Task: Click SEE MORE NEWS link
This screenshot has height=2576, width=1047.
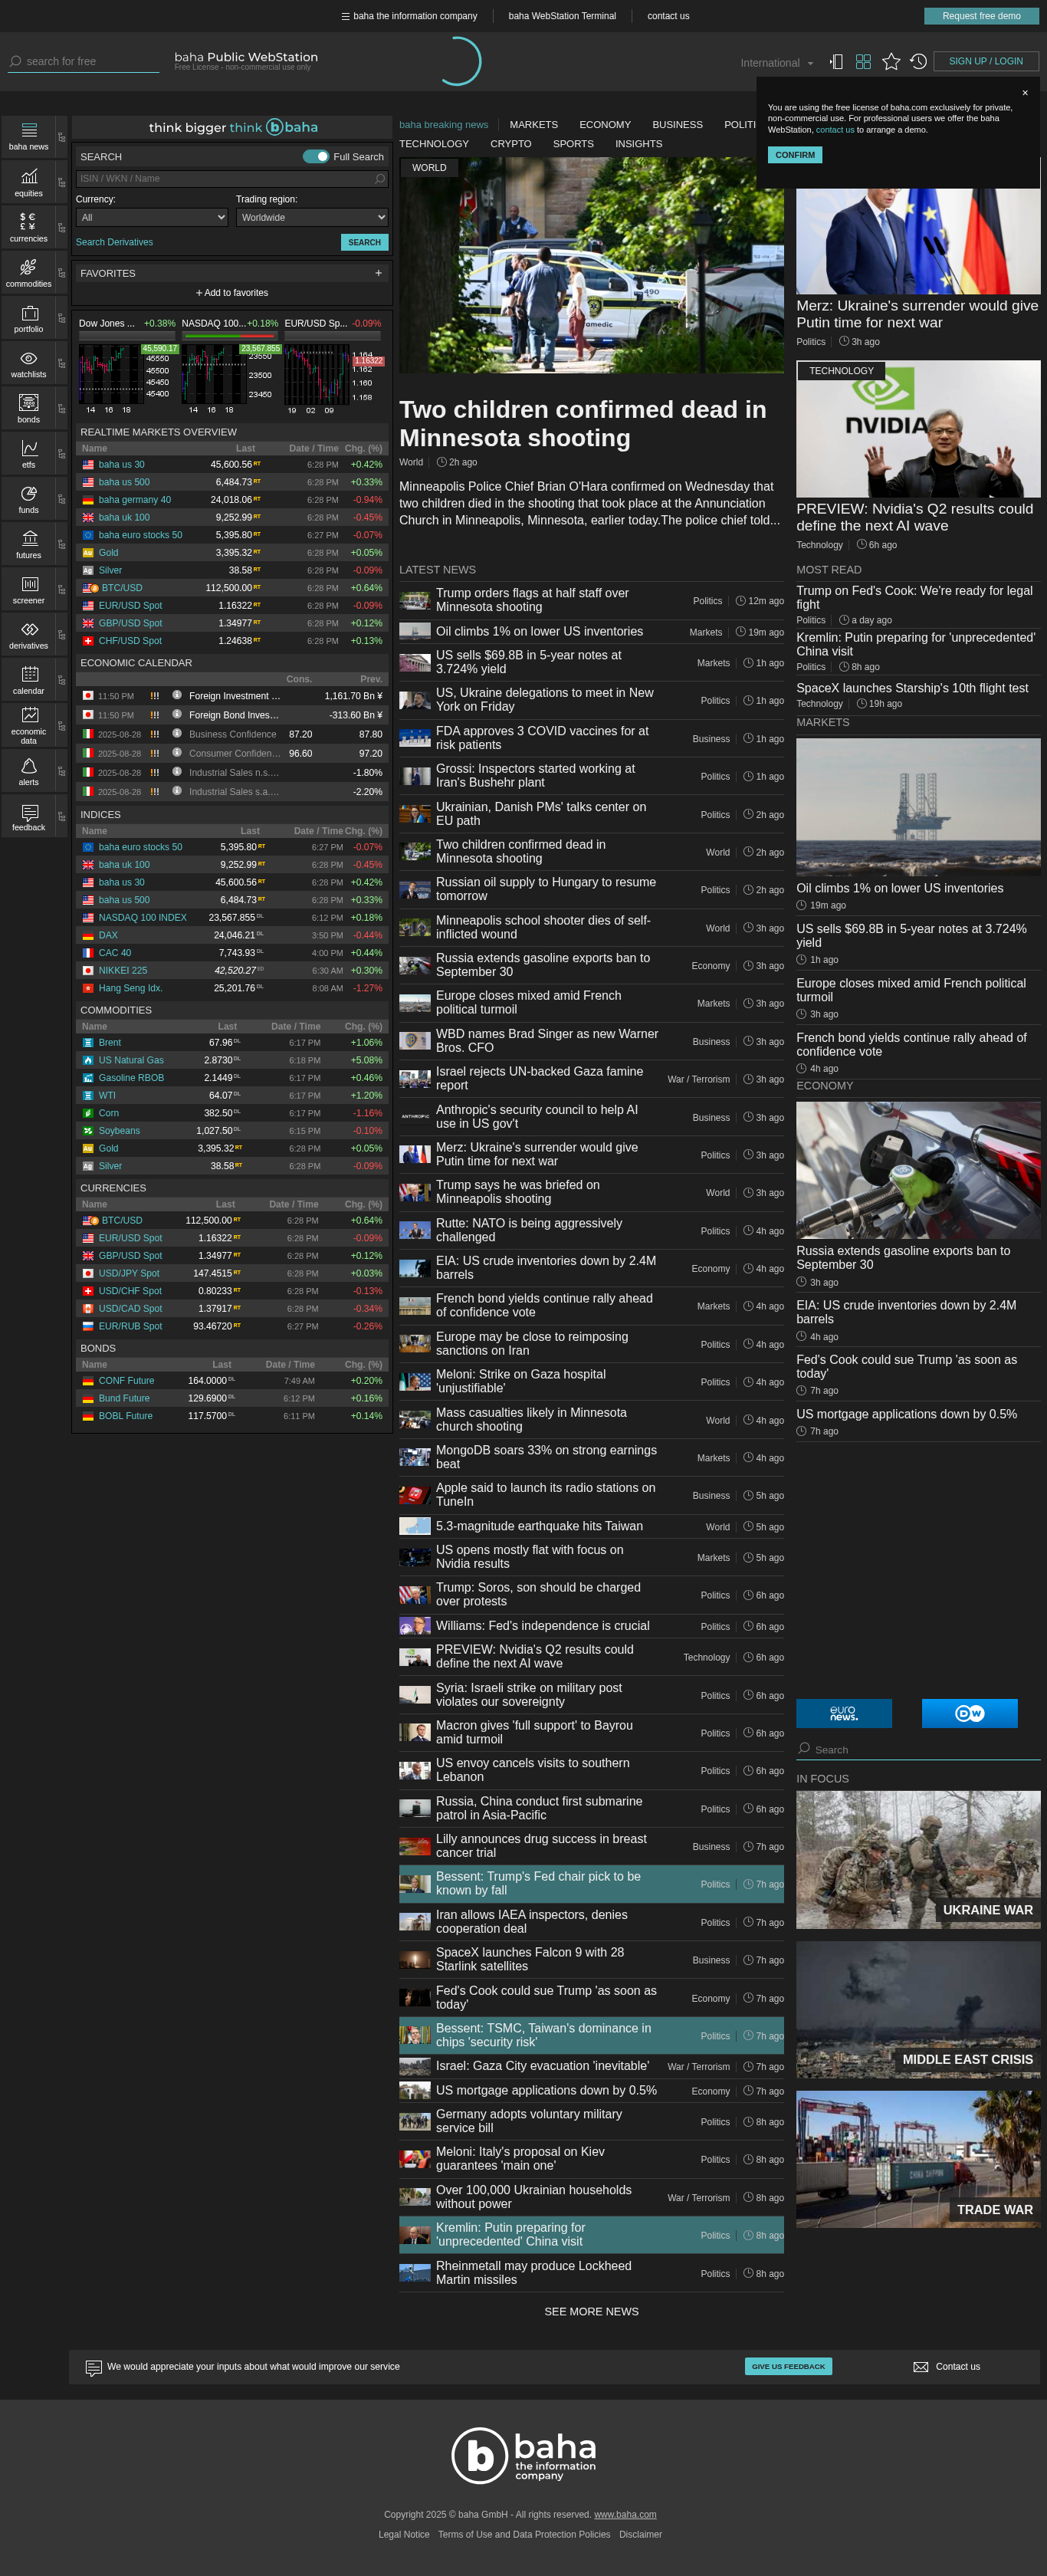Action: 591,2311
